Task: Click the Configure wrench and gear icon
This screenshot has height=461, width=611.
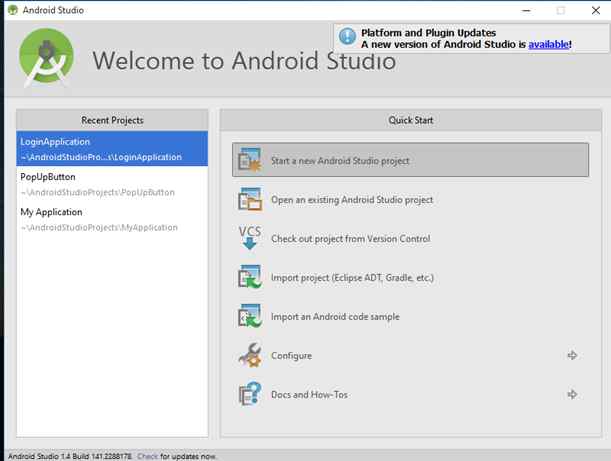Action: coord(250,355)
